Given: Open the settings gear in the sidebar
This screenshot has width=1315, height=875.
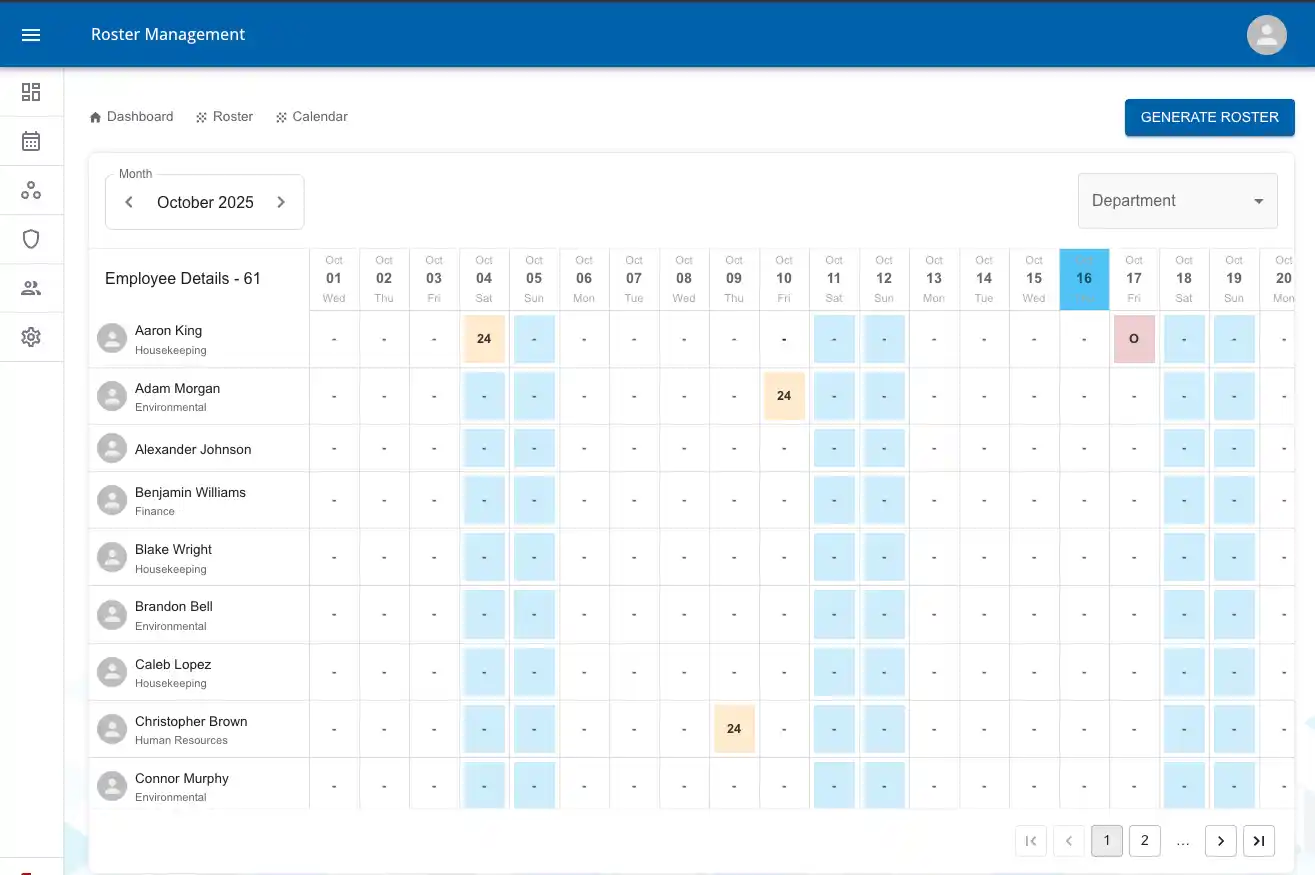Looking at the screenshot, I should tap(31, 336).
